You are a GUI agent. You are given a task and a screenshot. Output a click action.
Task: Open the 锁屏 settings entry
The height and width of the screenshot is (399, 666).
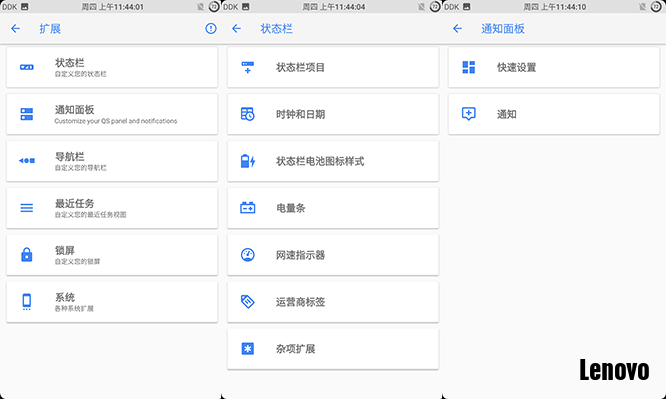click(x=112, y=255)
